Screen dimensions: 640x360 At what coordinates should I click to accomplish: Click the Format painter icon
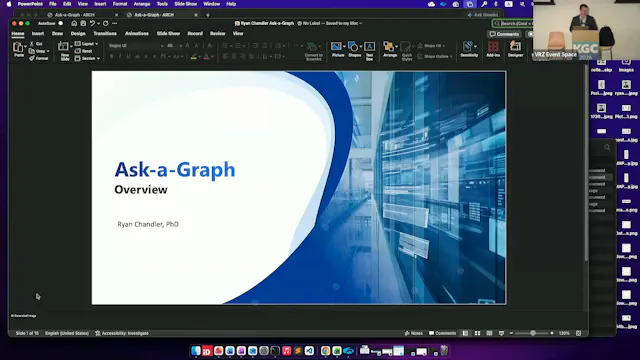[x=32, y=58]
